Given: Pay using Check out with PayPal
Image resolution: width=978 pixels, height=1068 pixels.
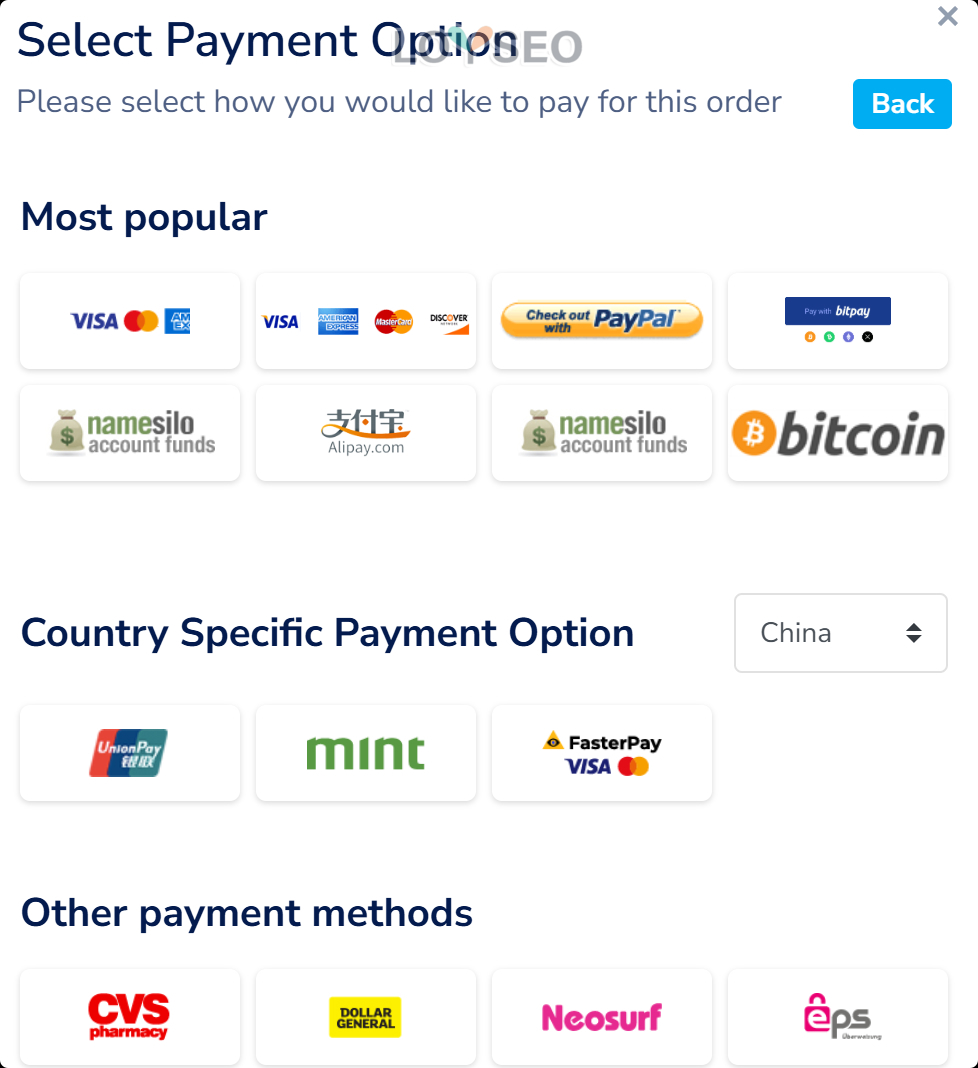Looking at the screenshot, I should coord(602,321).
